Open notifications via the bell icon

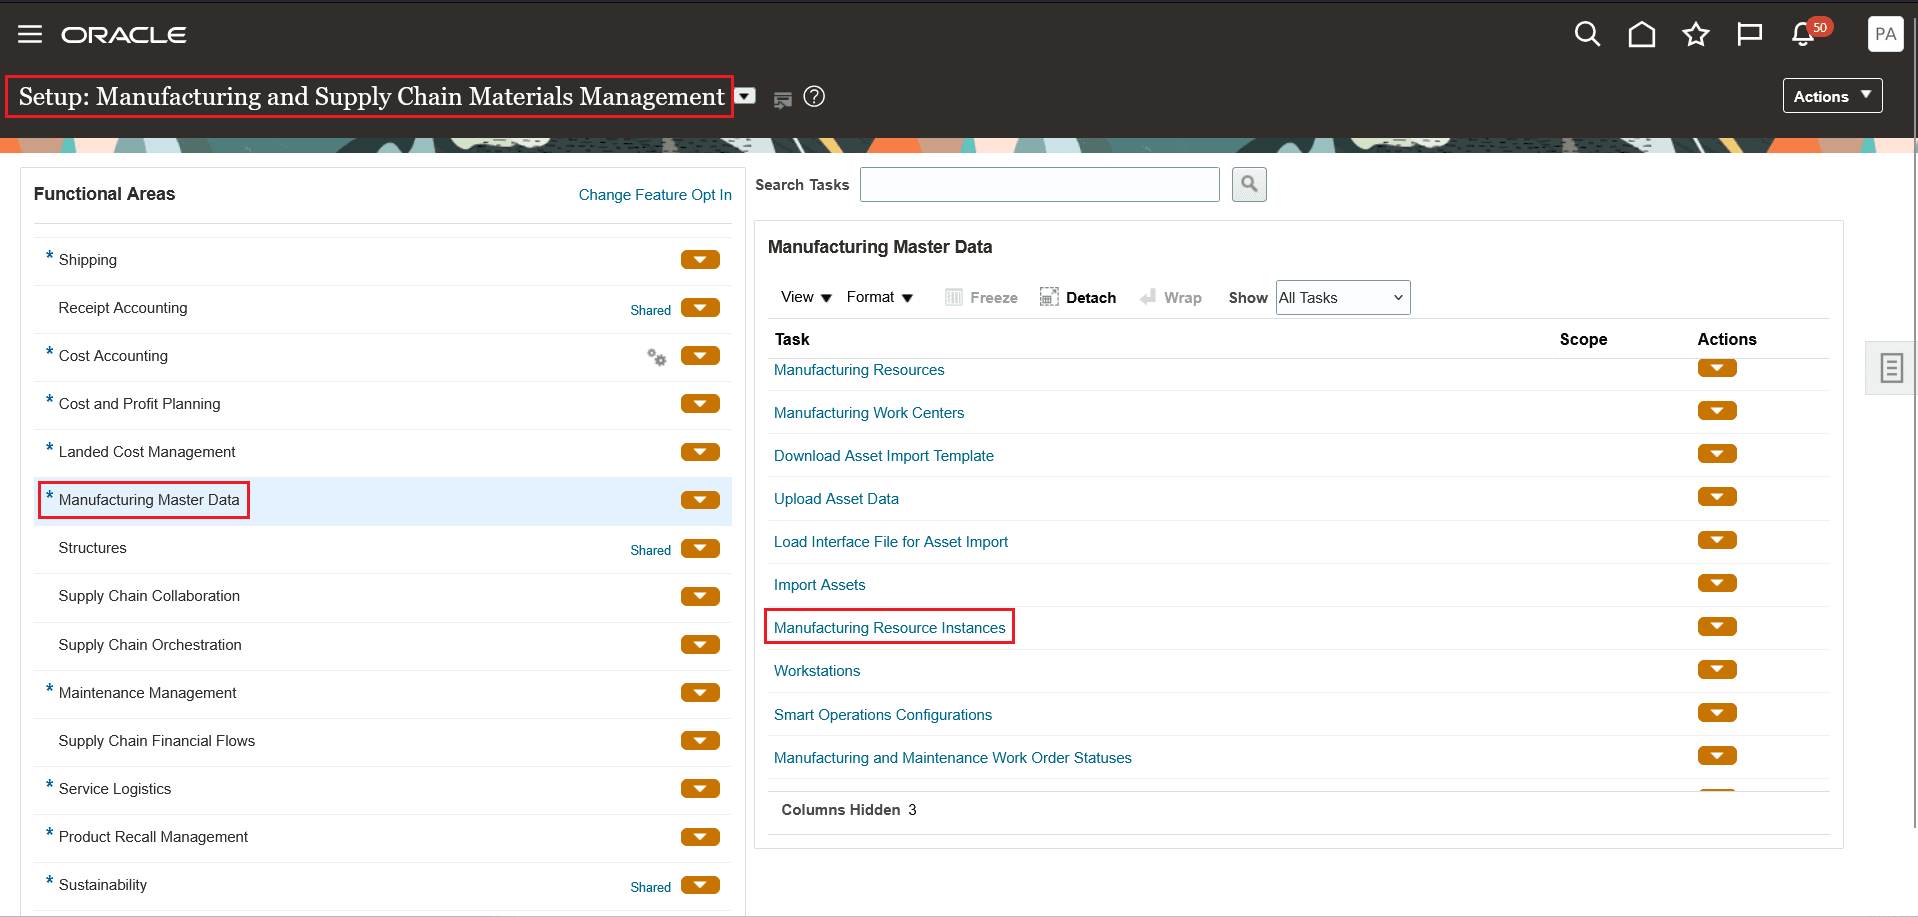coord(1801,33)
